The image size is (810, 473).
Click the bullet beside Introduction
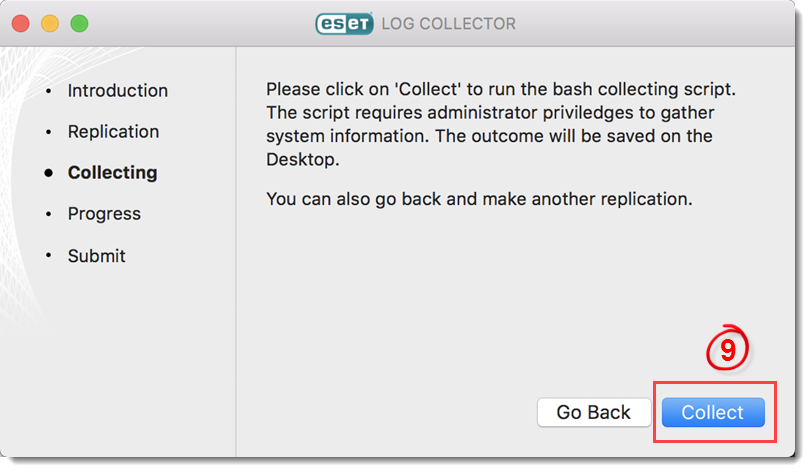tap(49, 91)
